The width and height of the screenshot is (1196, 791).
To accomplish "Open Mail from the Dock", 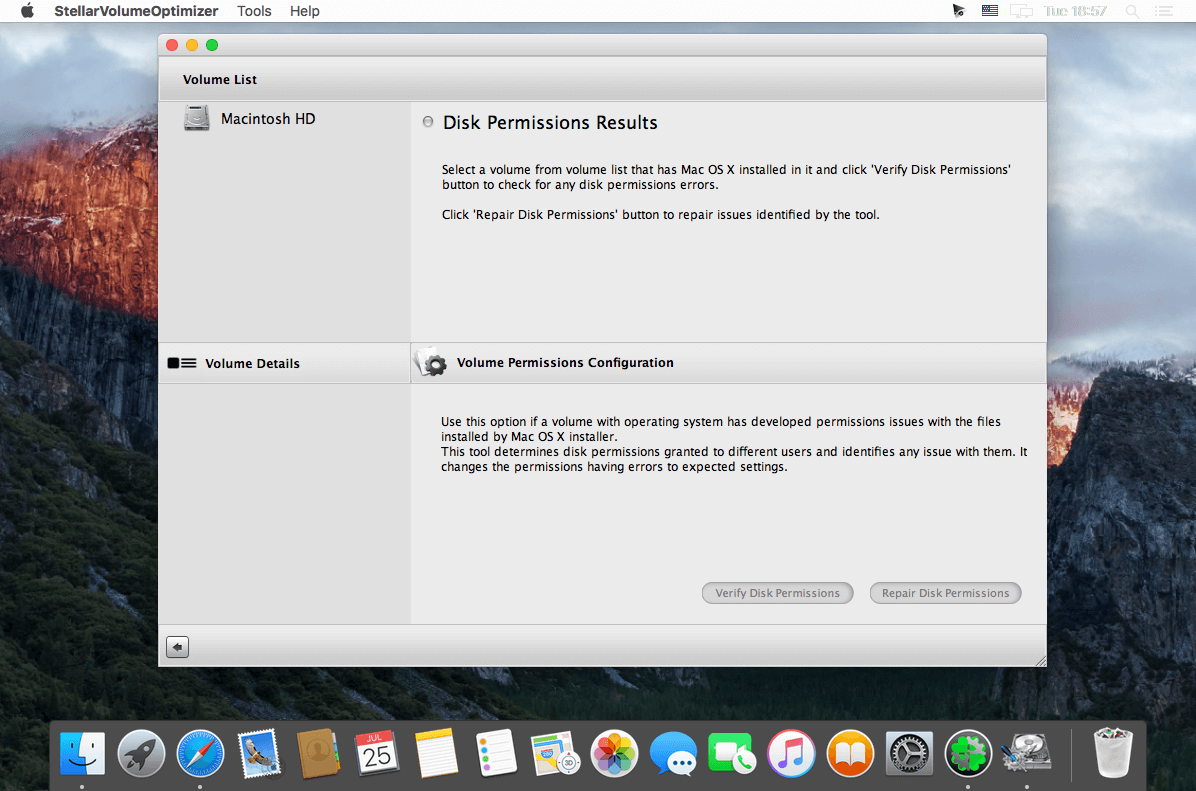I will 259,754.
